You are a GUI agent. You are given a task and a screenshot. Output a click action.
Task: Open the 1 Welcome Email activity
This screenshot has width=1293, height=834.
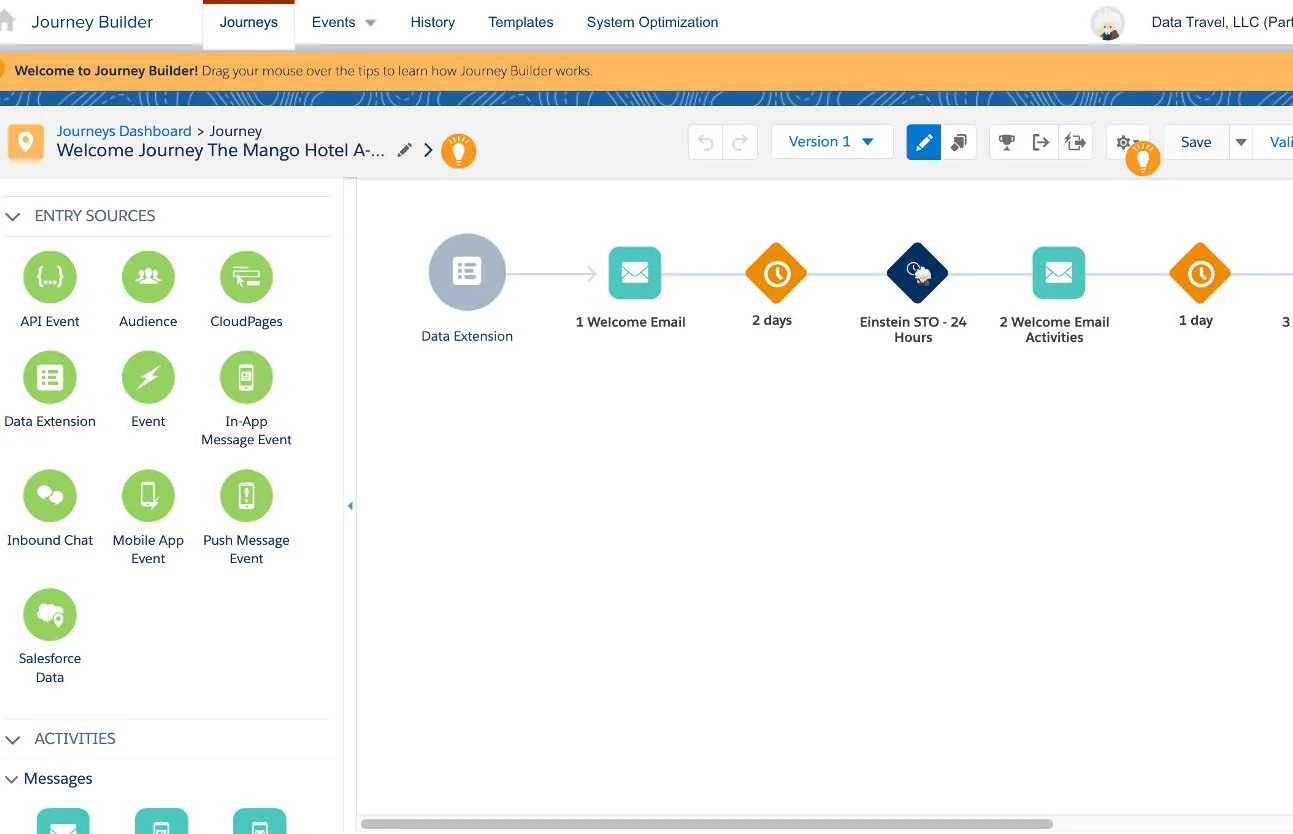(x=635, y=272)
